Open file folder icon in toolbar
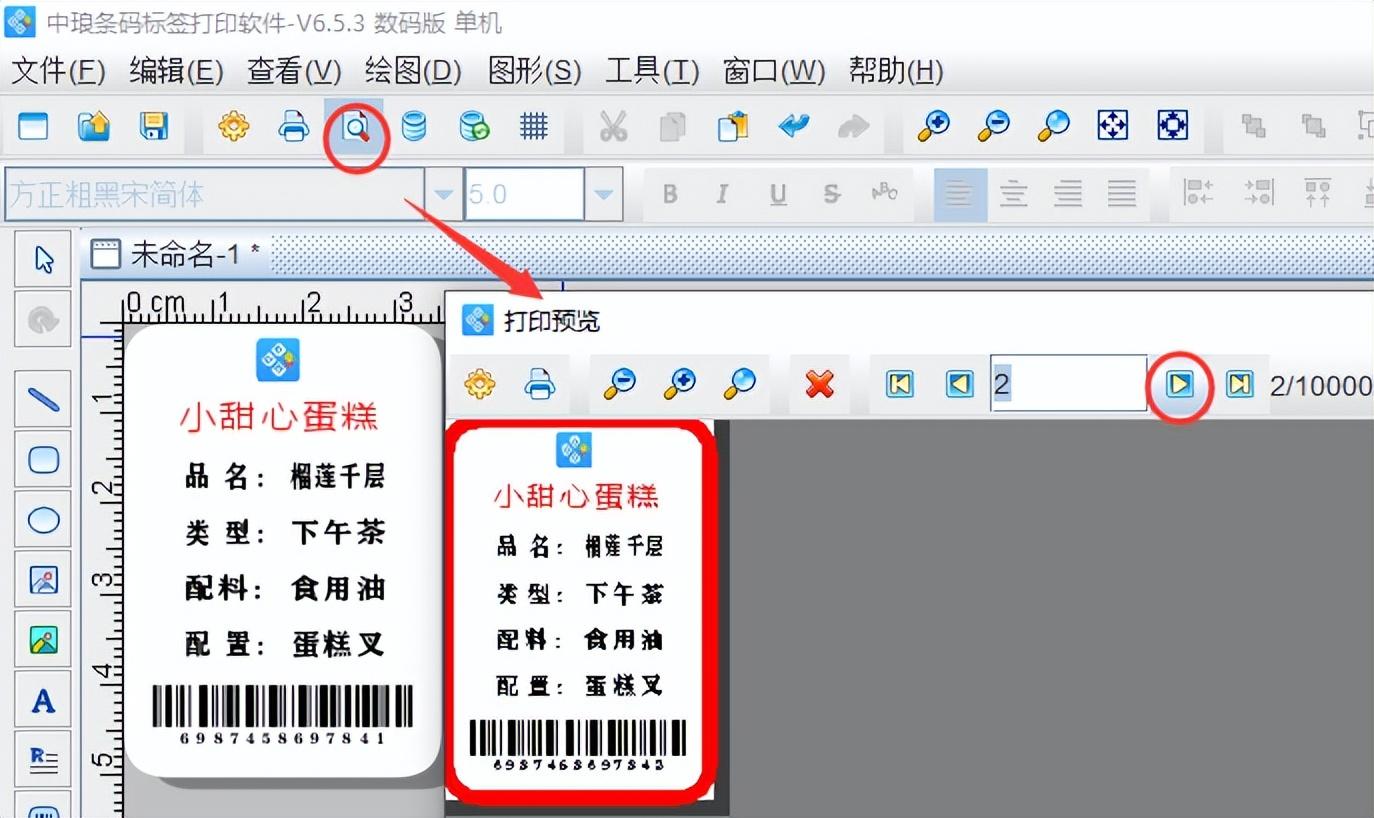The height and width of the screenshot is (818, 1374). 93,126
